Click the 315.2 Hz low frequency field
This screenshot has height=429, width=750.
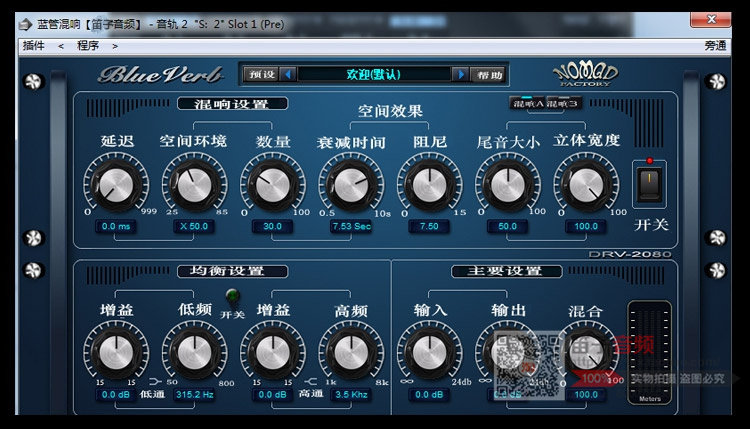[194, 395]
